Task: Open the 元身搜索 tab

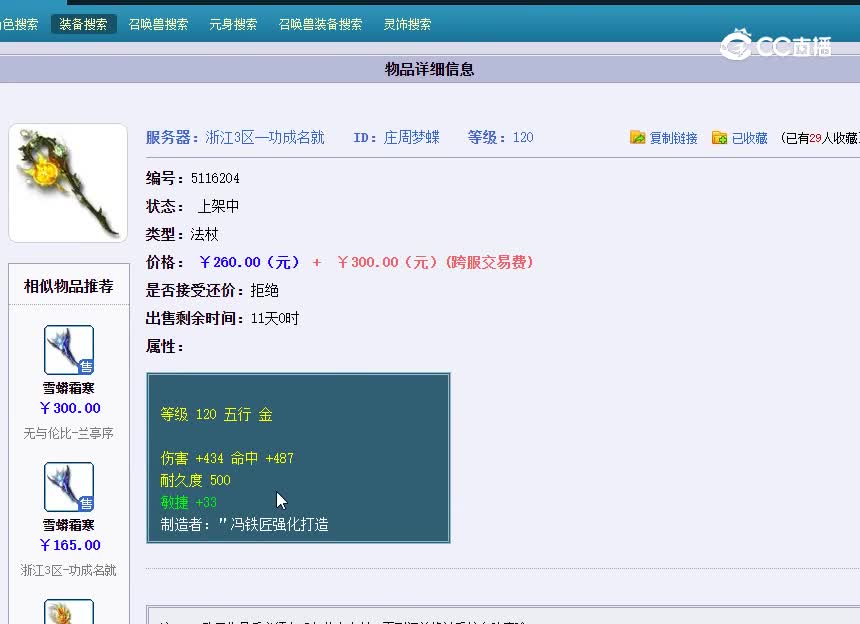Action: [x=233, y=24]
